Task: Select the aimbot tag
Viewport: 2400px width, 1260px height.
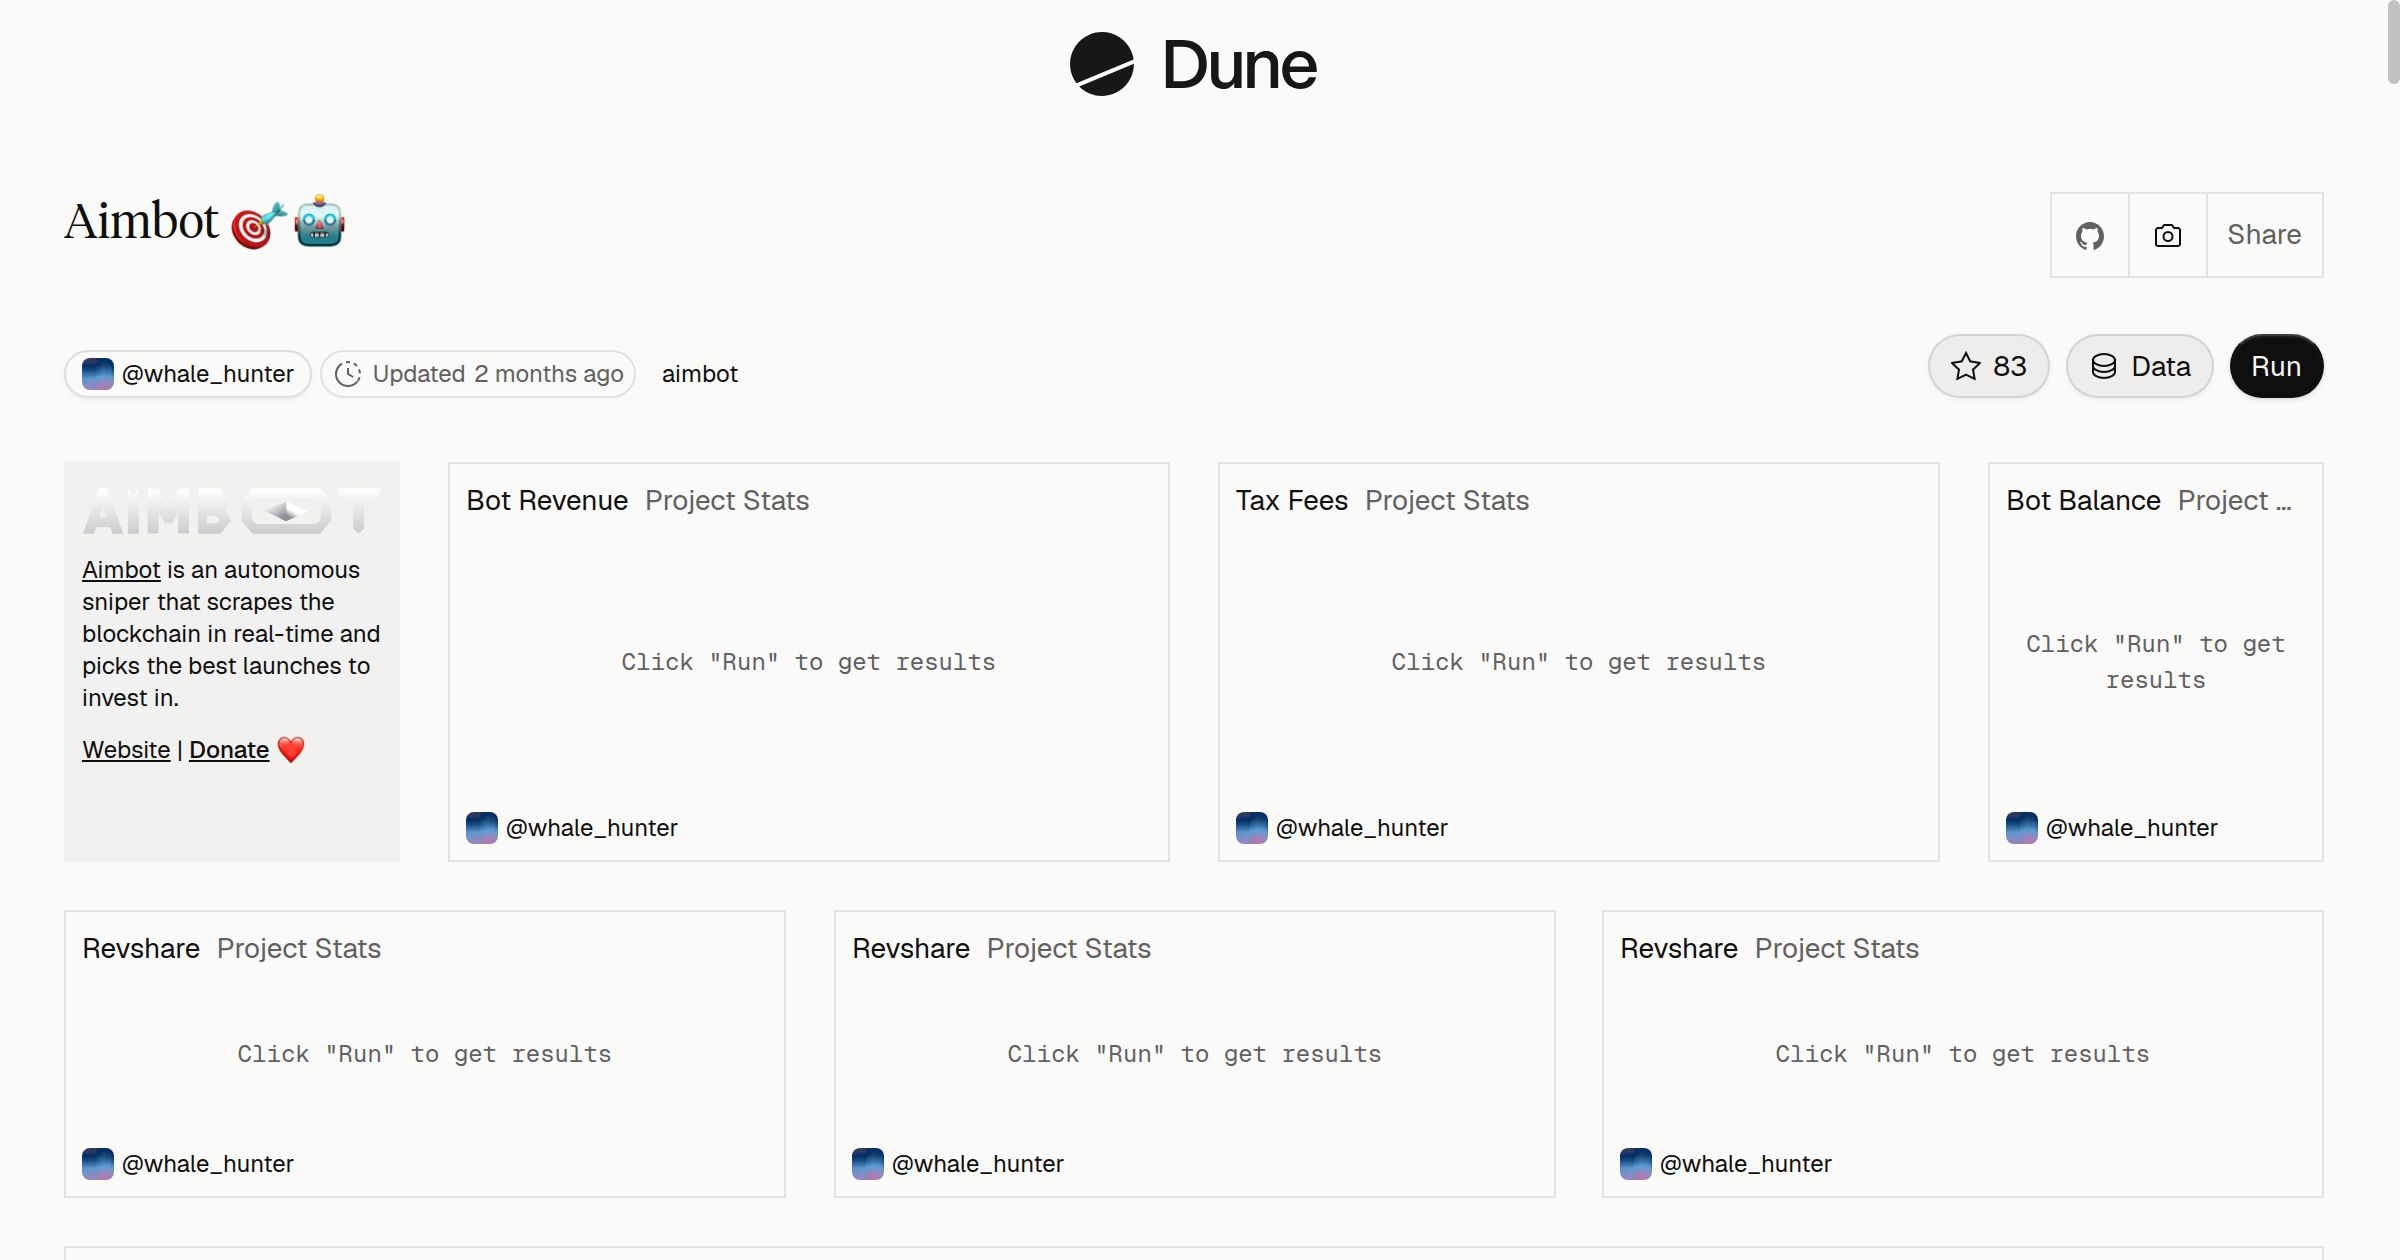Action: [699, 374]
